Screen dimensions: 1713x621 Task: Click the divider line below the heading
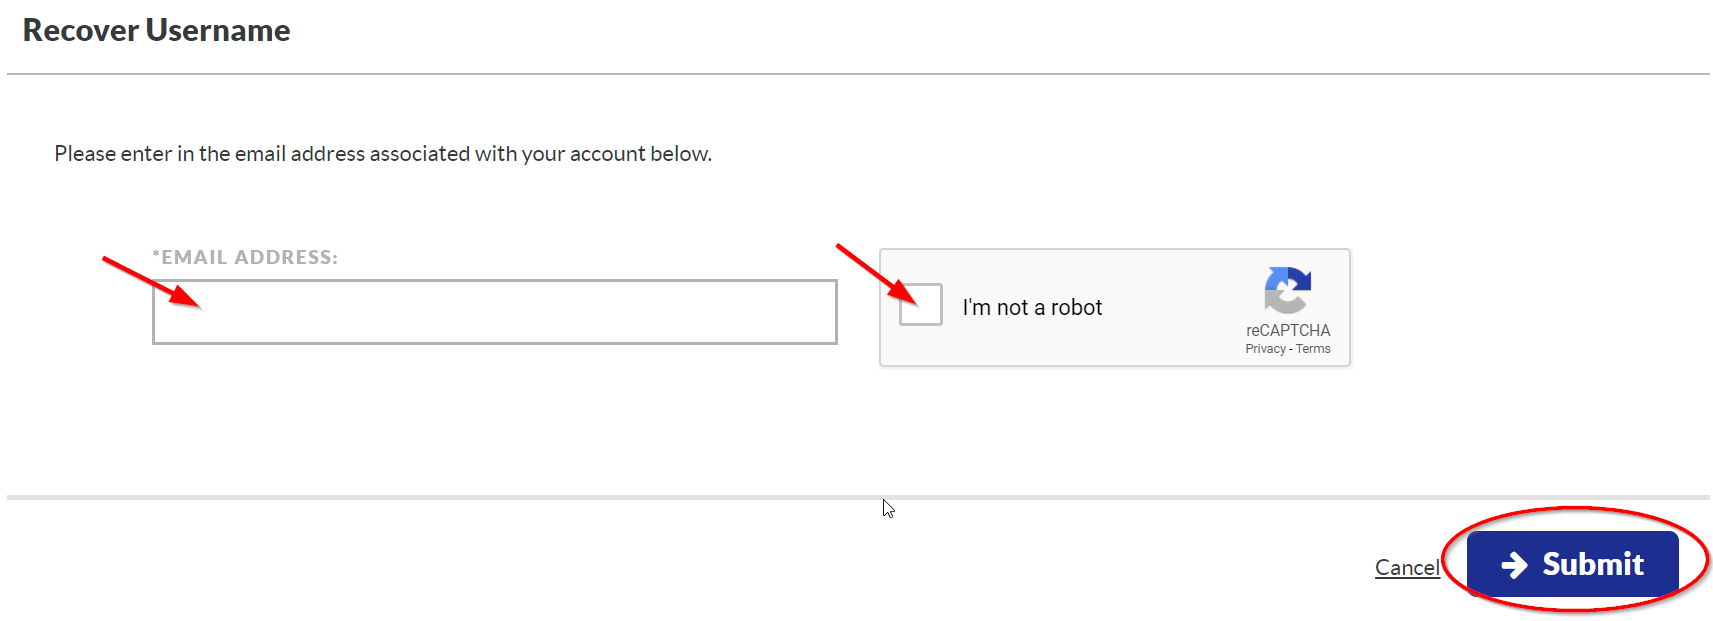[857, 74]
